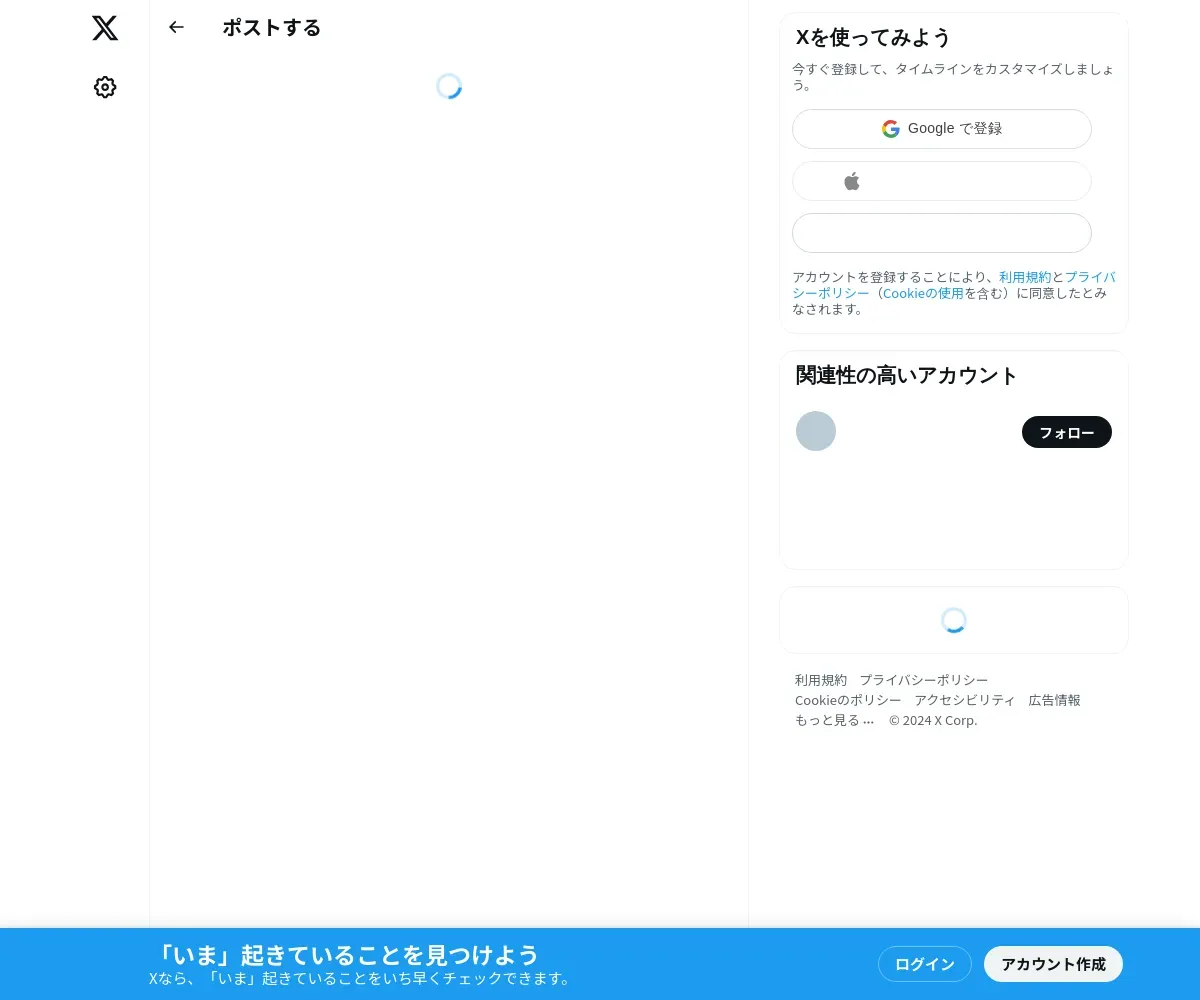Click the ポストする page heading
Image resolution: width=1200 pixels, height=1000 pixels.
[272, 28]
